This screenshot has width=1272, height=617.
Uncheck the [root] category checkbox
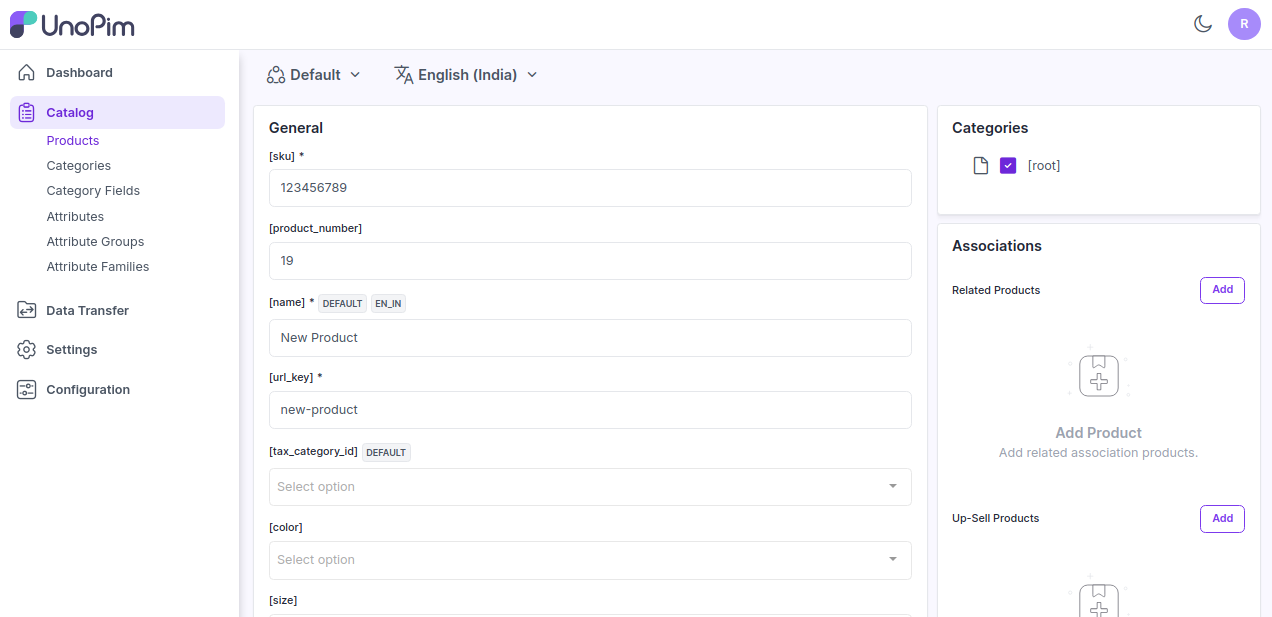click(x=1008, y=166)
